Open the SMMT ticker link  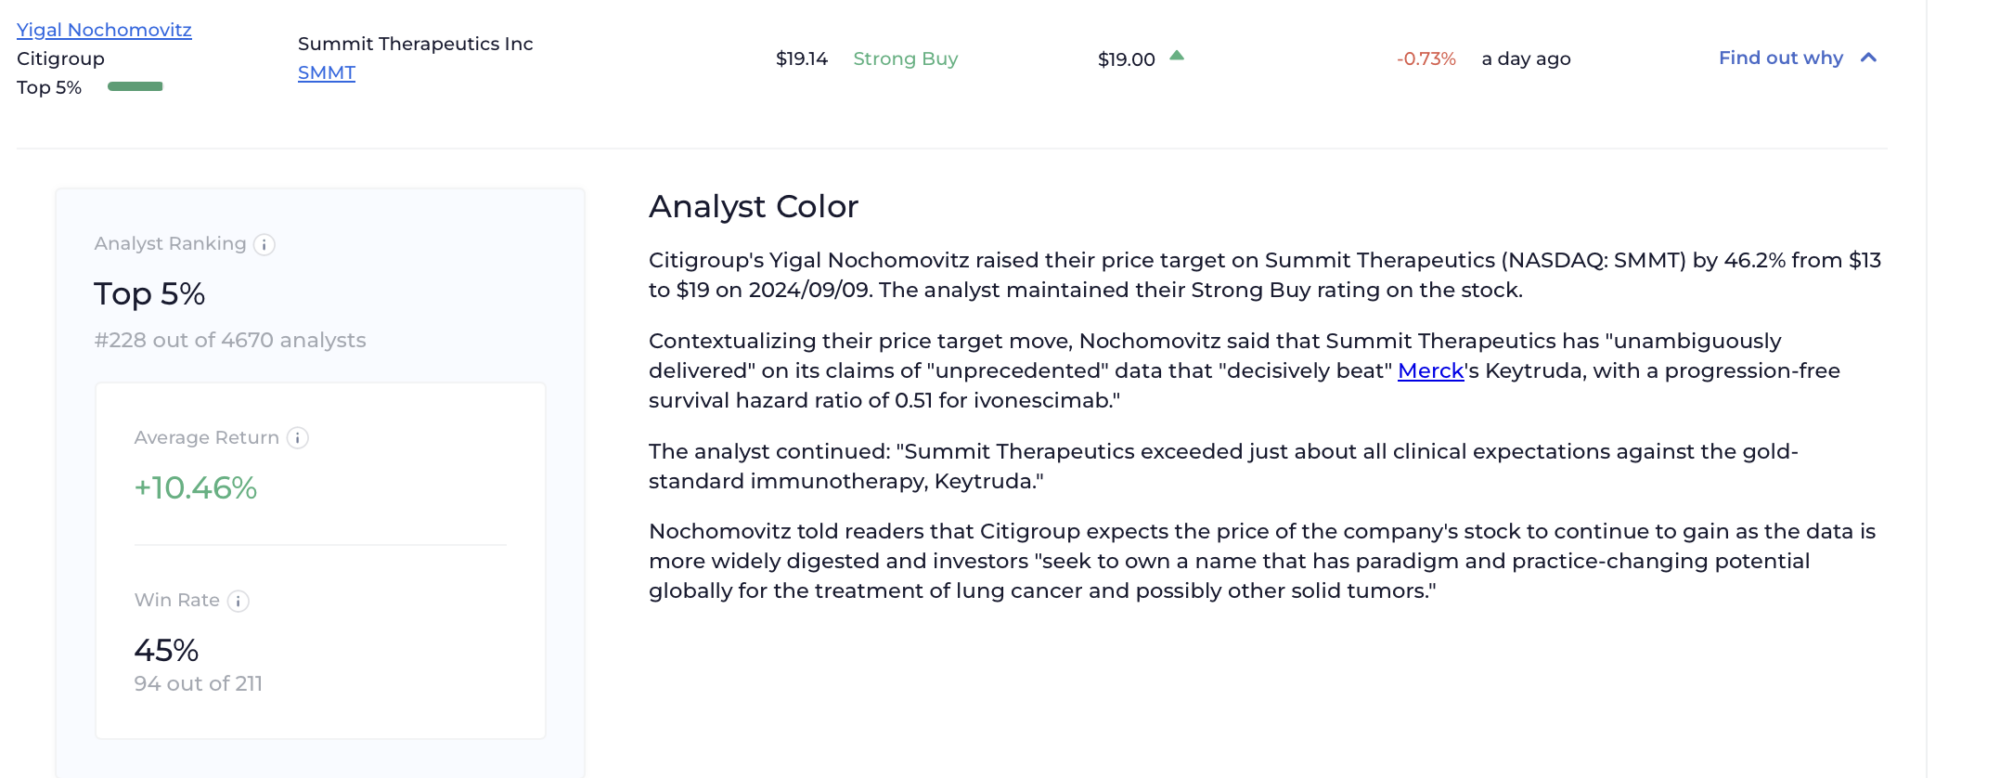[x=326, y=73]
